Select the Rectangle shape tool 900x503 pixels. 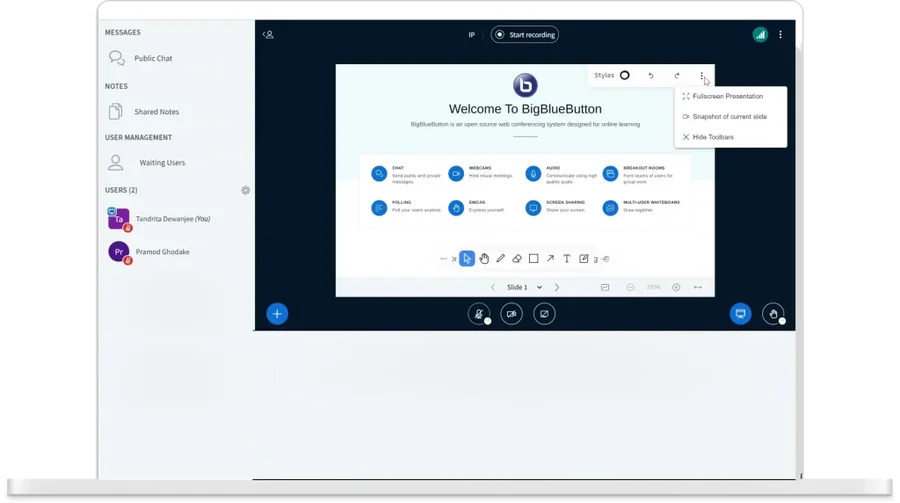click(533, 259)
